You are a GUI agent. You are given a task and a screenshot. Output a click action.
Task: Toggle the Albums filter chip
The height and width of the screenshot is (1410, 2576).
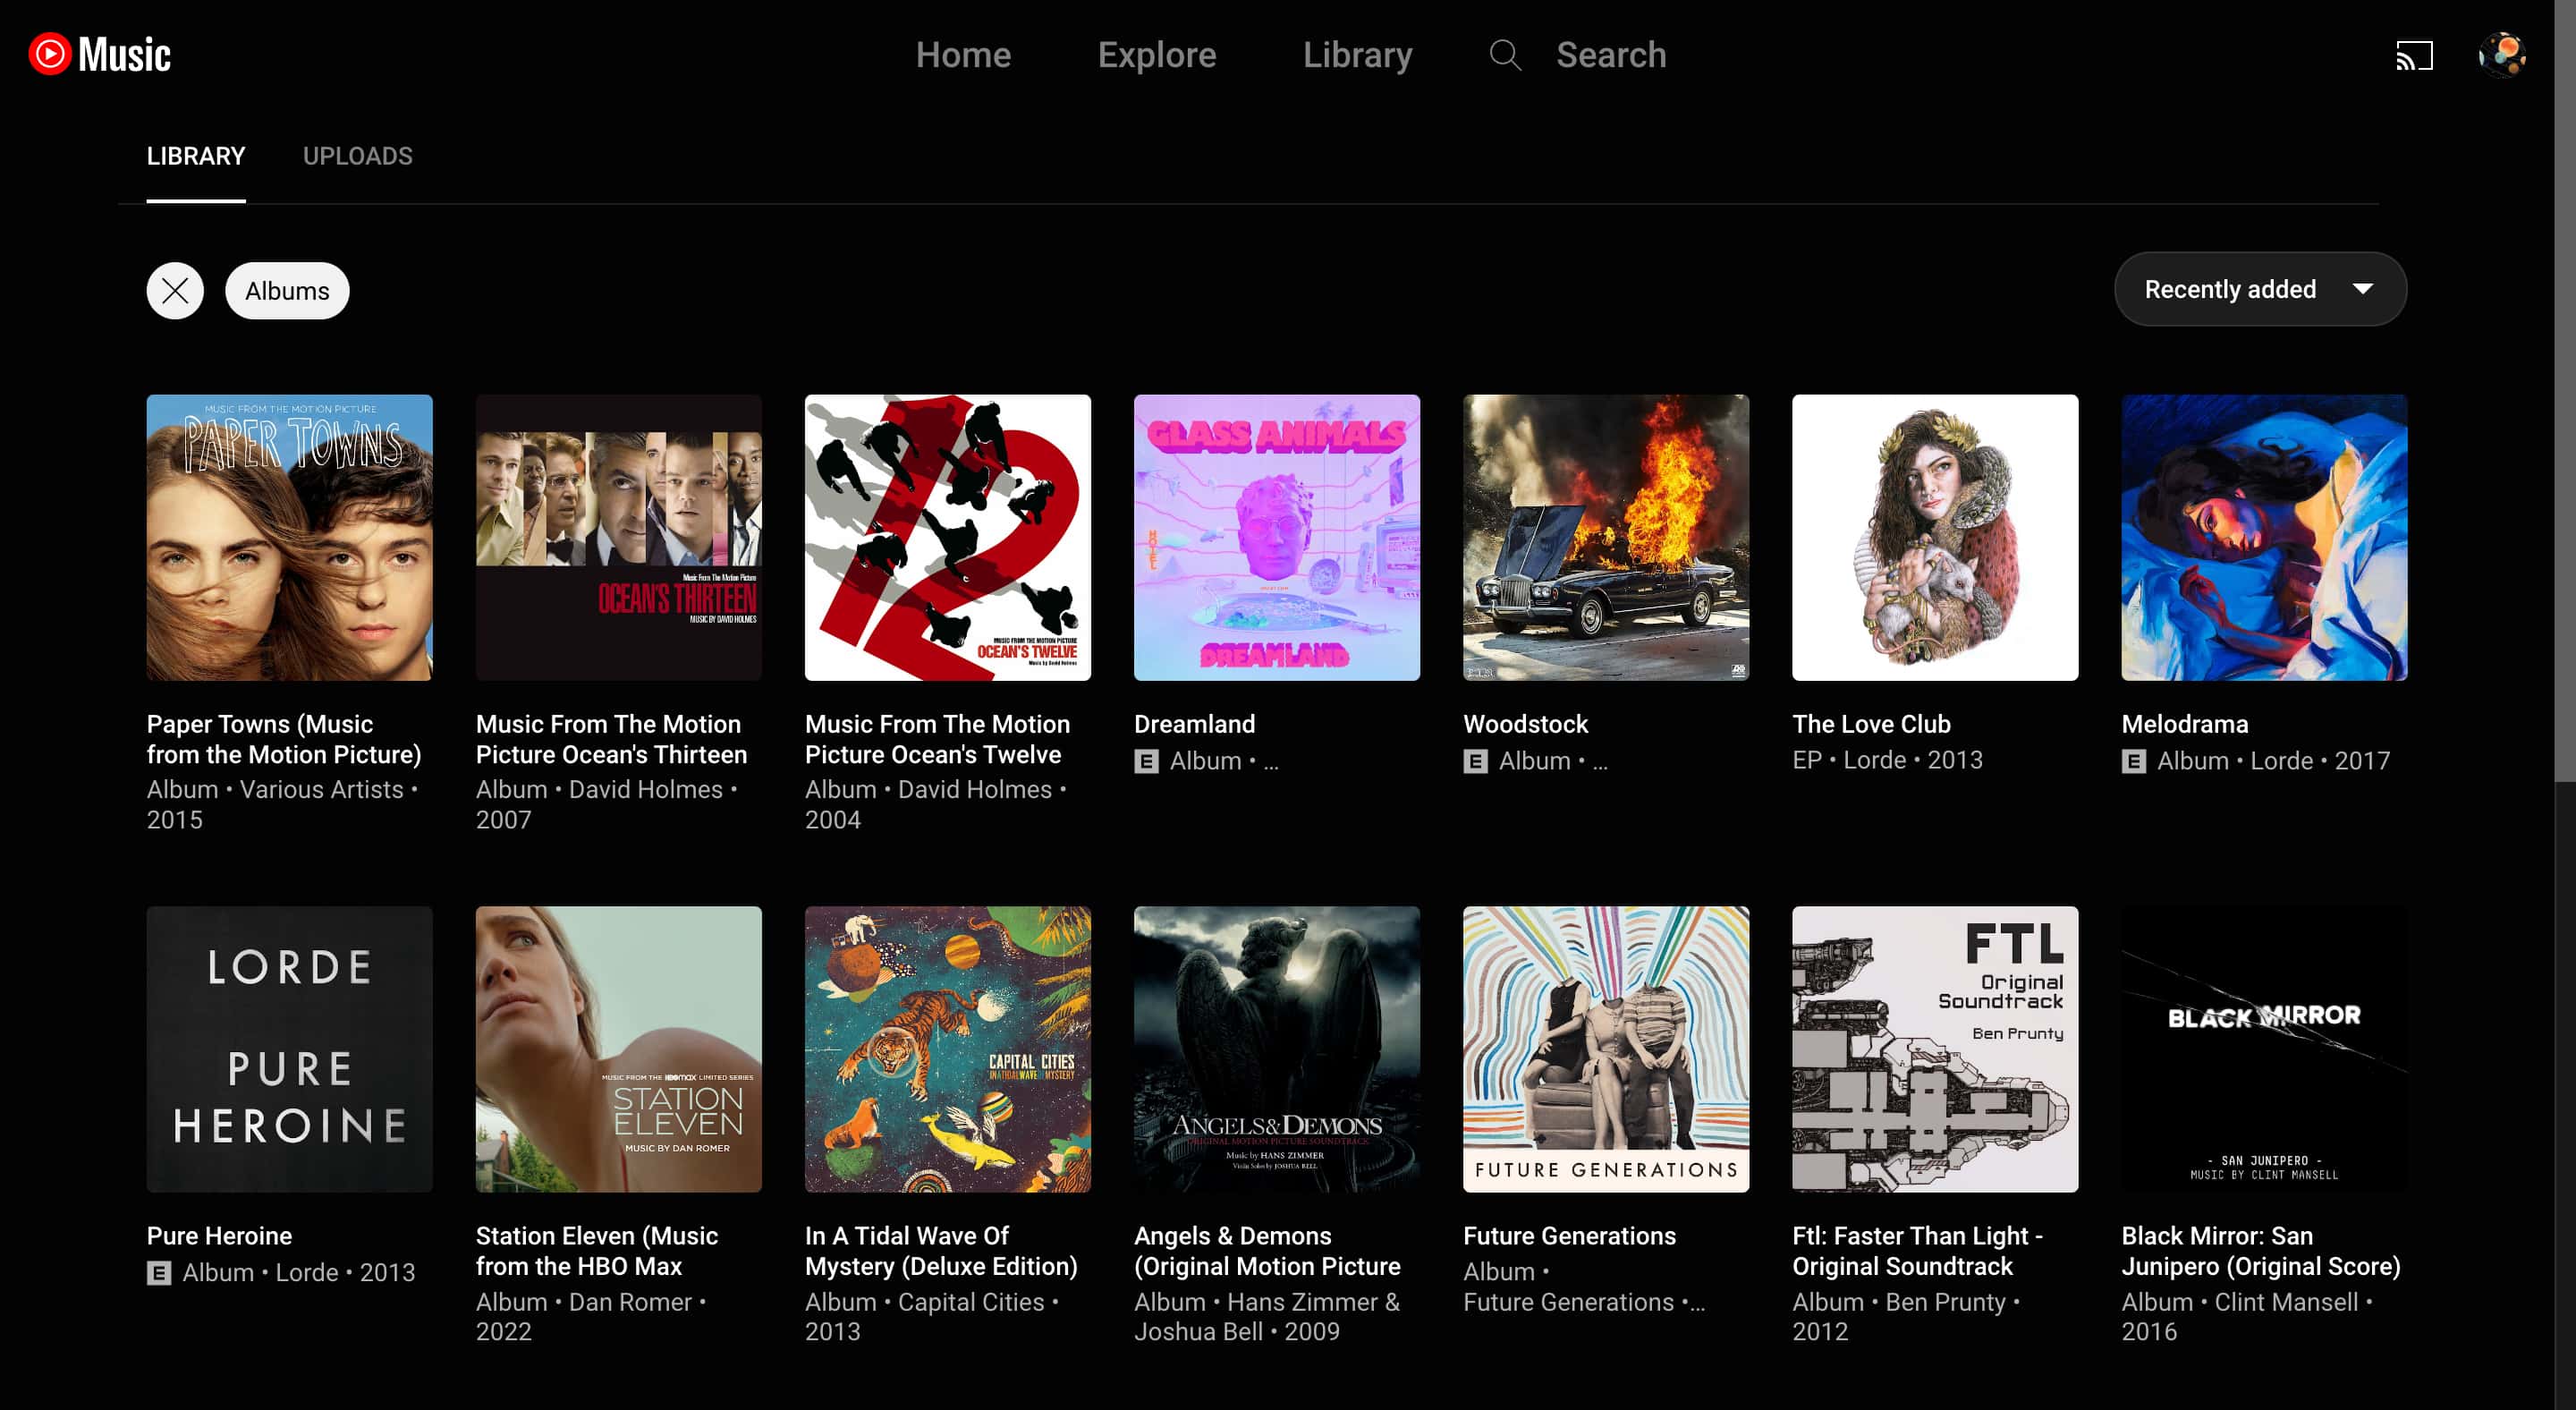pyautogui.click(x=287, y=291)
